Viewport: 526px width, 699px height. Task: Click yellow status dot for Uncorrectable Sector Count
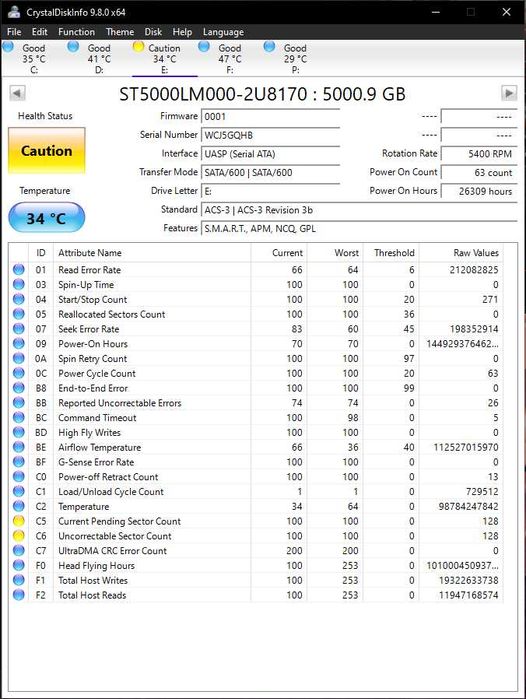(19, 535)
